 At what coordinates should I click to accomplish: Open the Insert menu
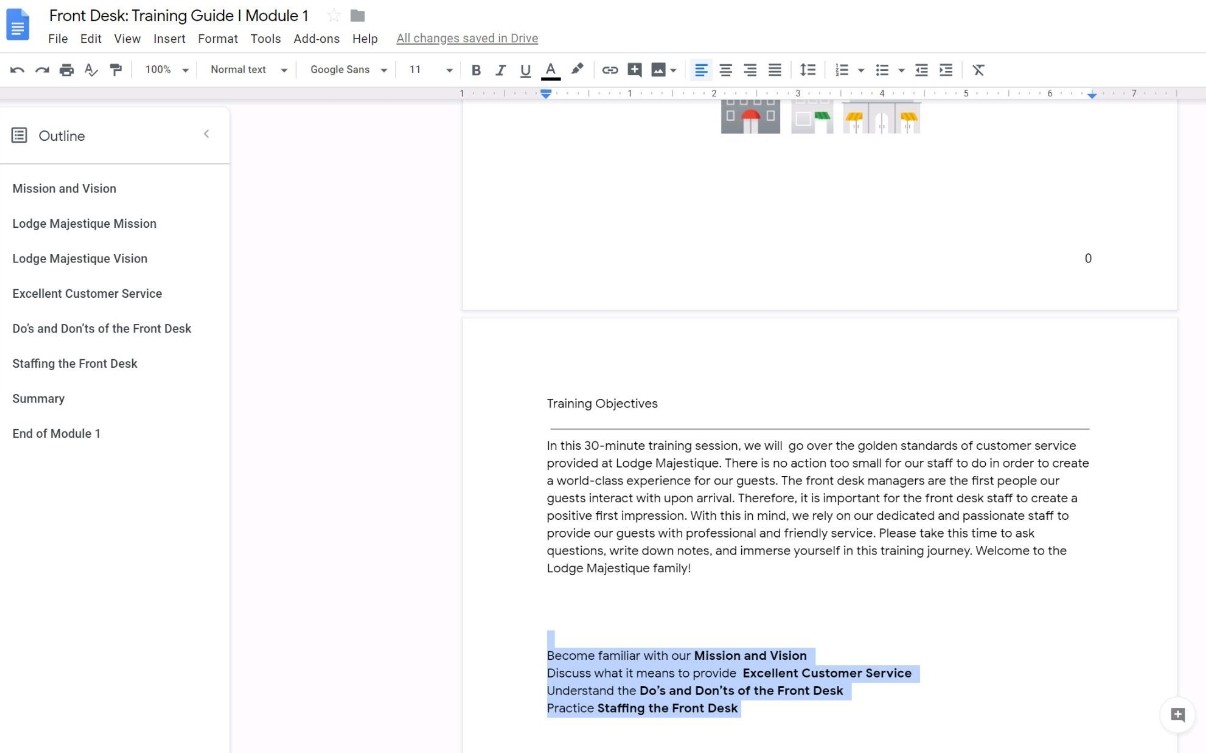[x=169, y=39]
